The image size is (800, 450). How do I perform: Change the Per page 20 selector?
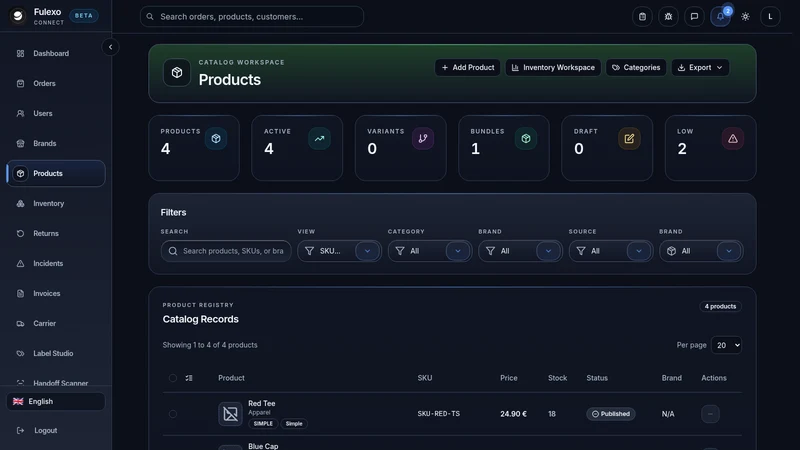click(726, 345)
